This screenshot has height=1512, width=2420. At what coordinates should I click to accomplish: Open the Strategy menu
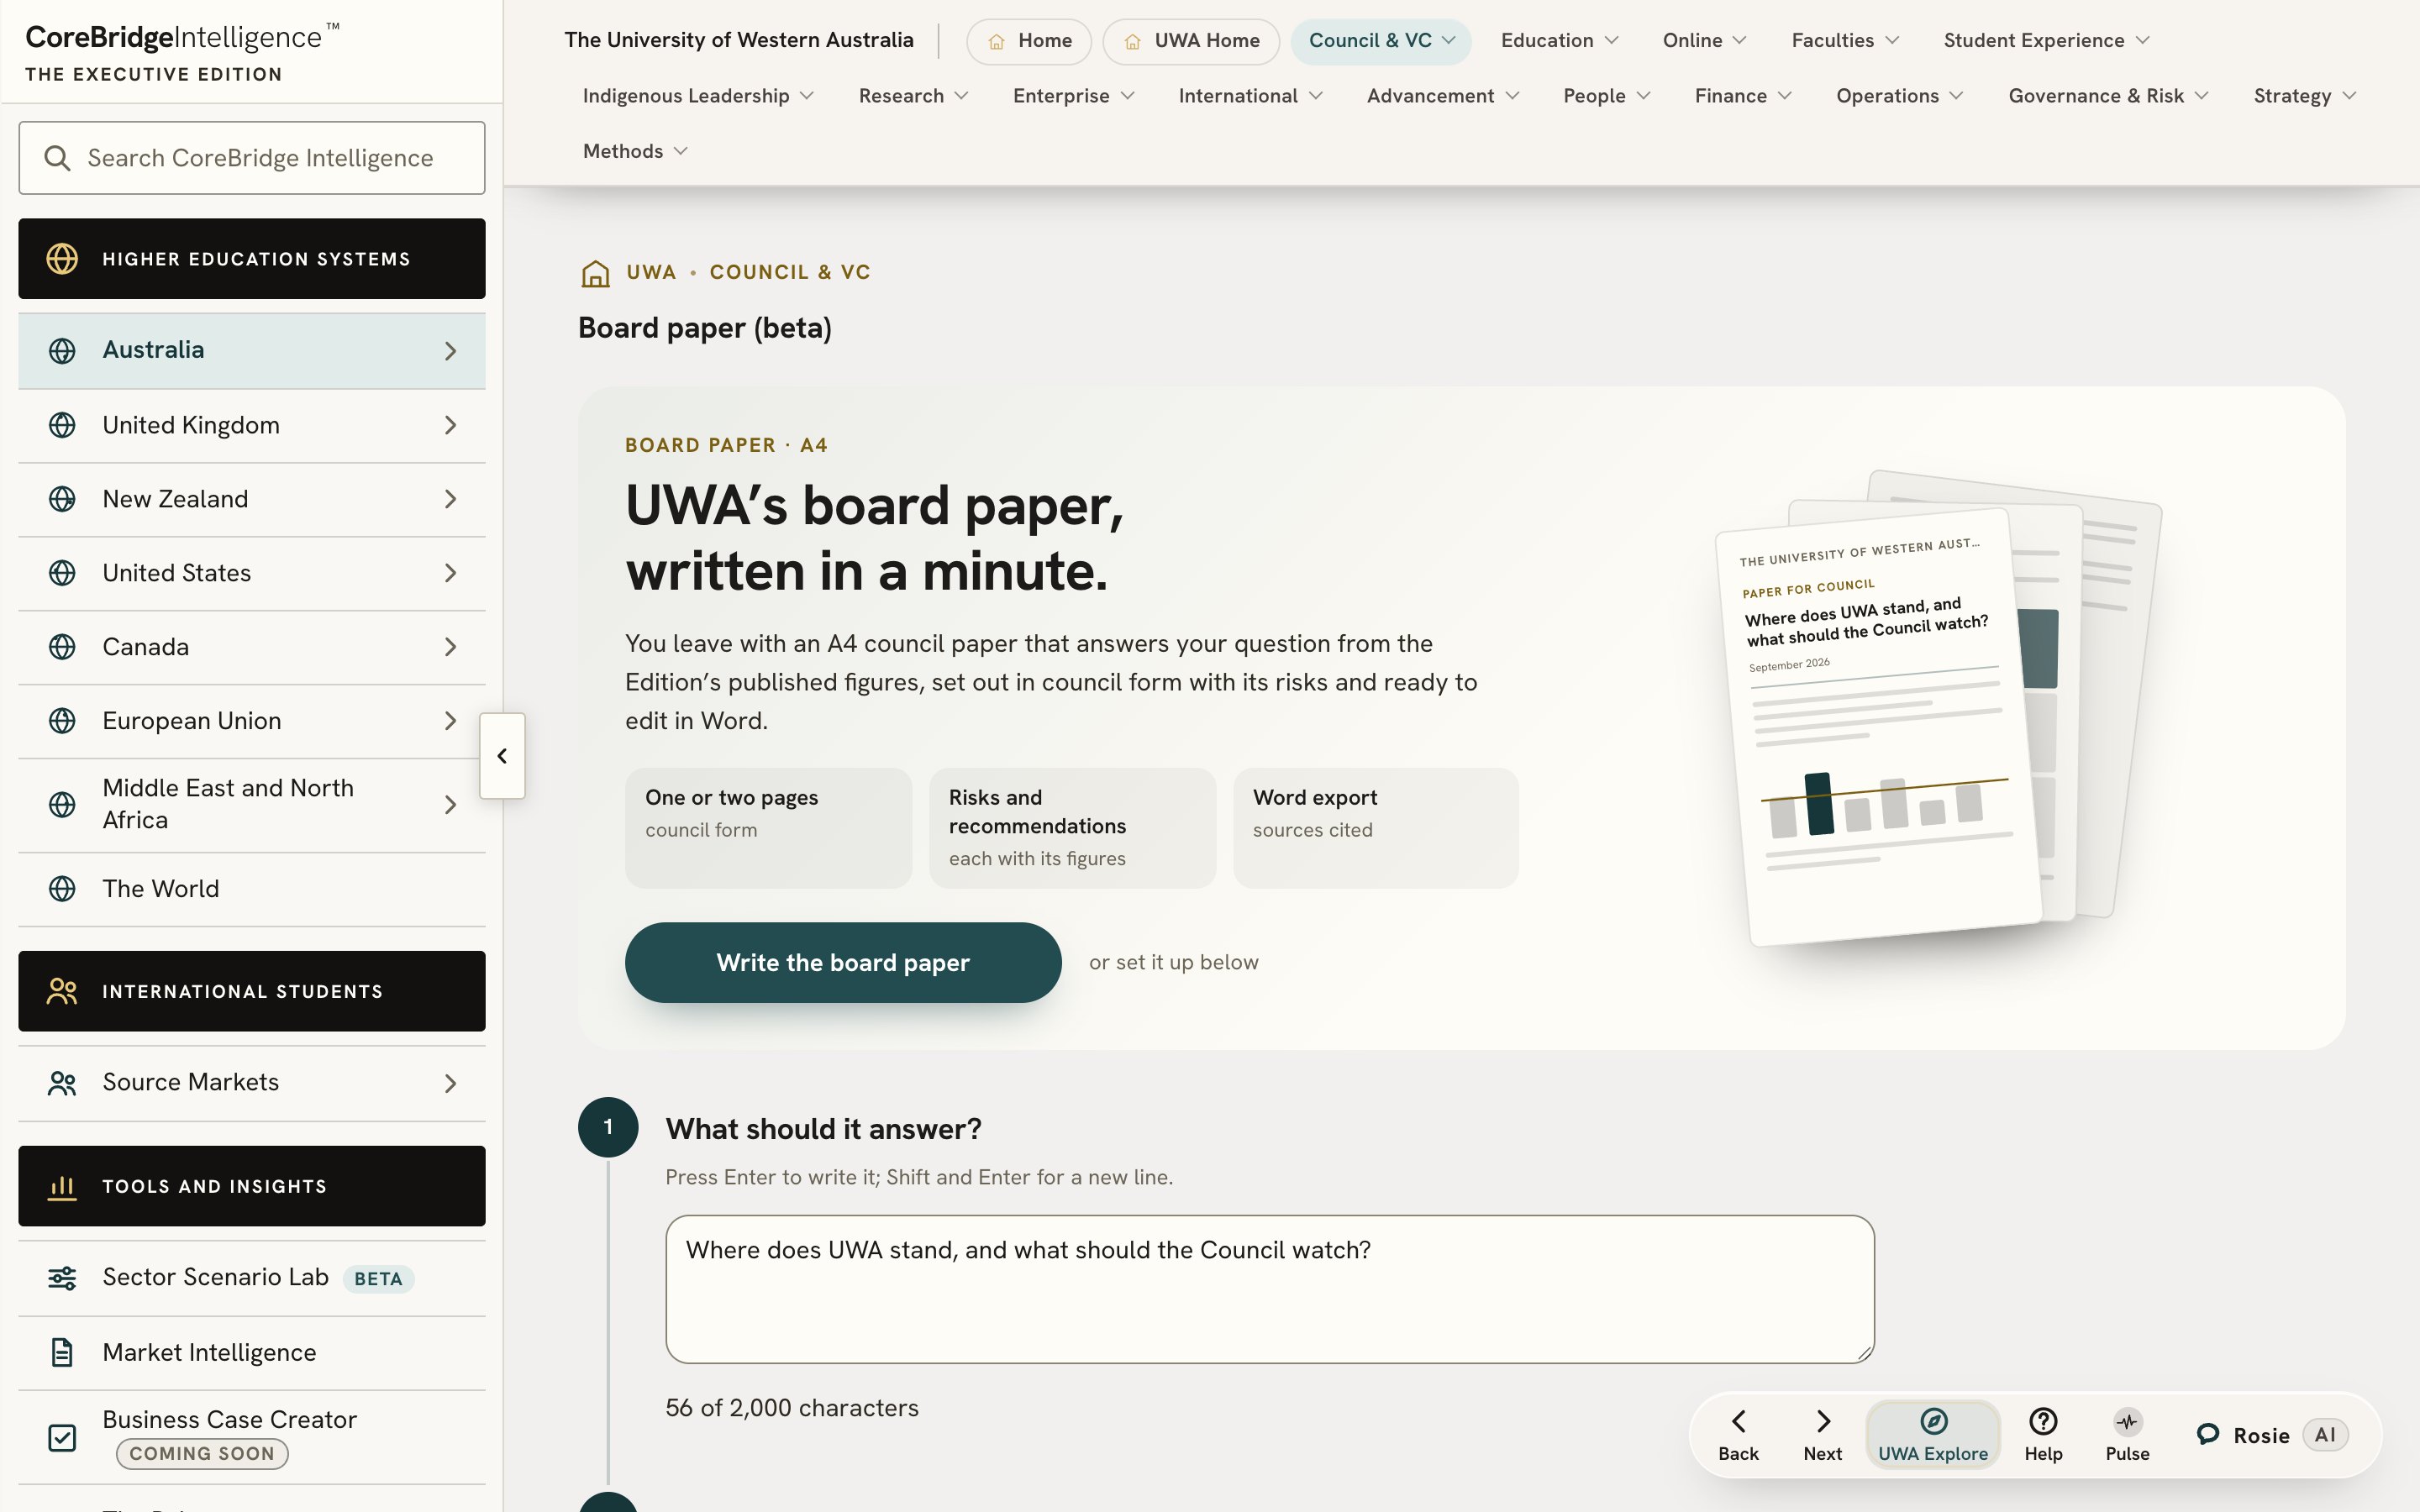pos(2304,96)
